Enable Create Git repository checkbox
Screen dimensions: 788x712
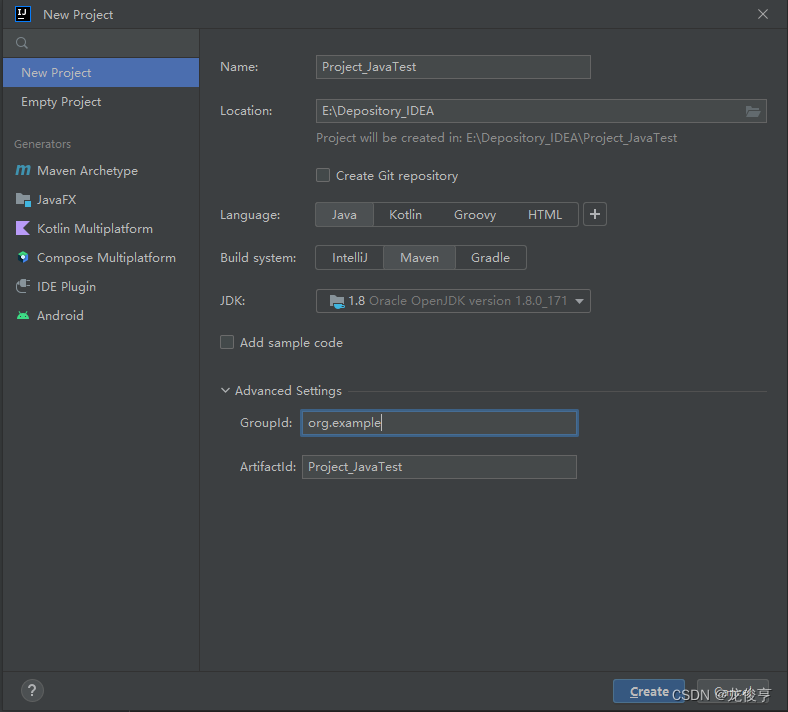coord(323,175)
